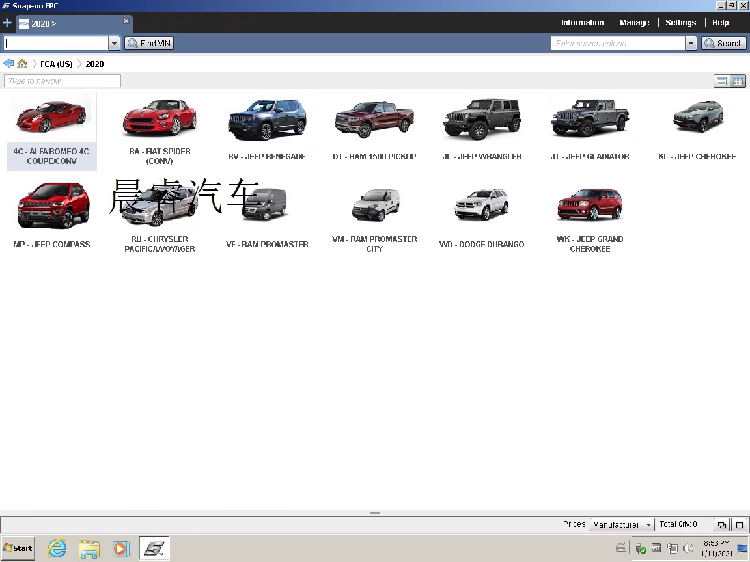Image resolution: width=750 pixels, height=562 pixels.
Task: Switch to thumbnail grid view icon
Action: pyautogui.click(x=738, y=81)
